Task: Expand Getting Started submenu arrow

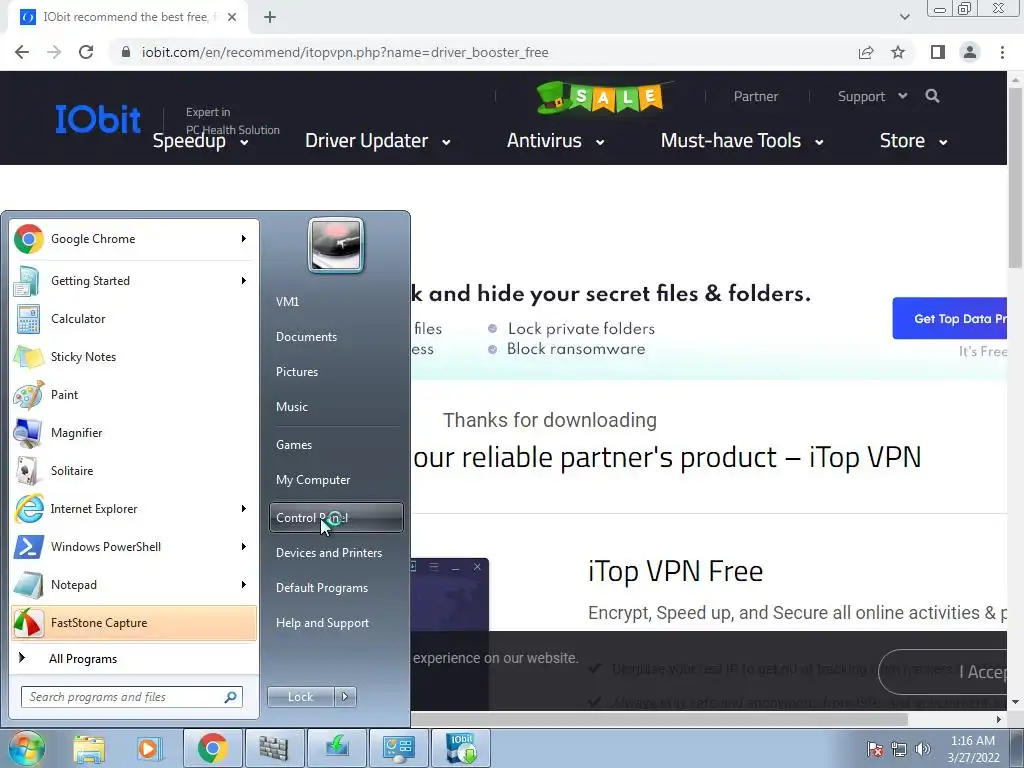Action: [x=244, y=281]
